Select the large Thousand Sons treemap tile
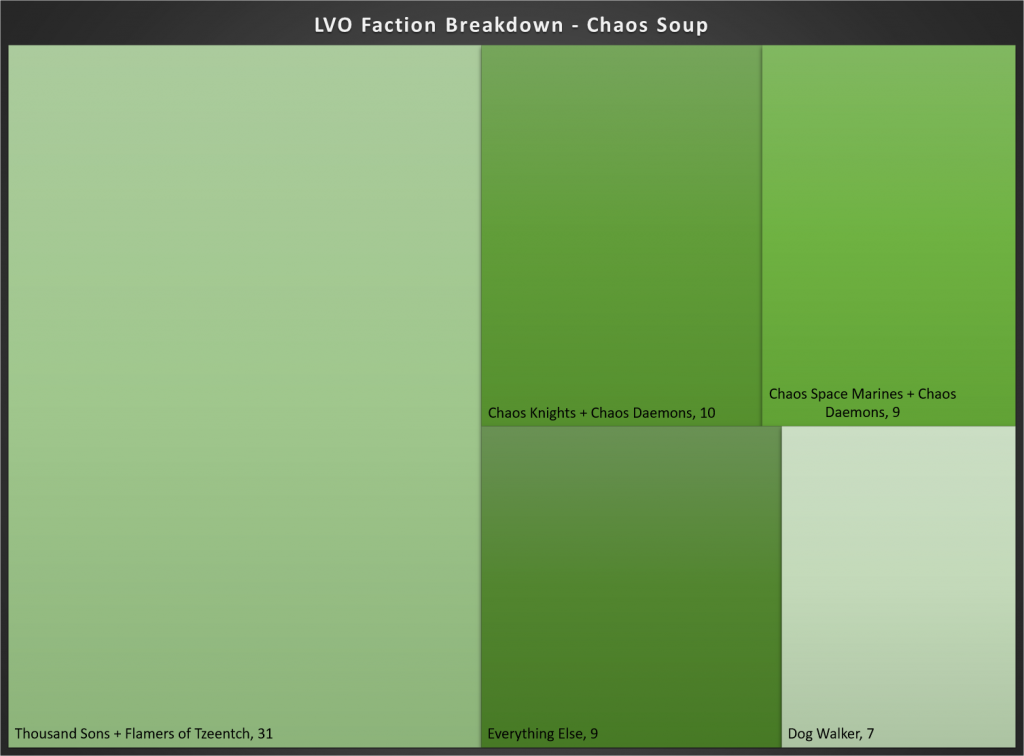1024x756 pixels. [x=244, y=380]
